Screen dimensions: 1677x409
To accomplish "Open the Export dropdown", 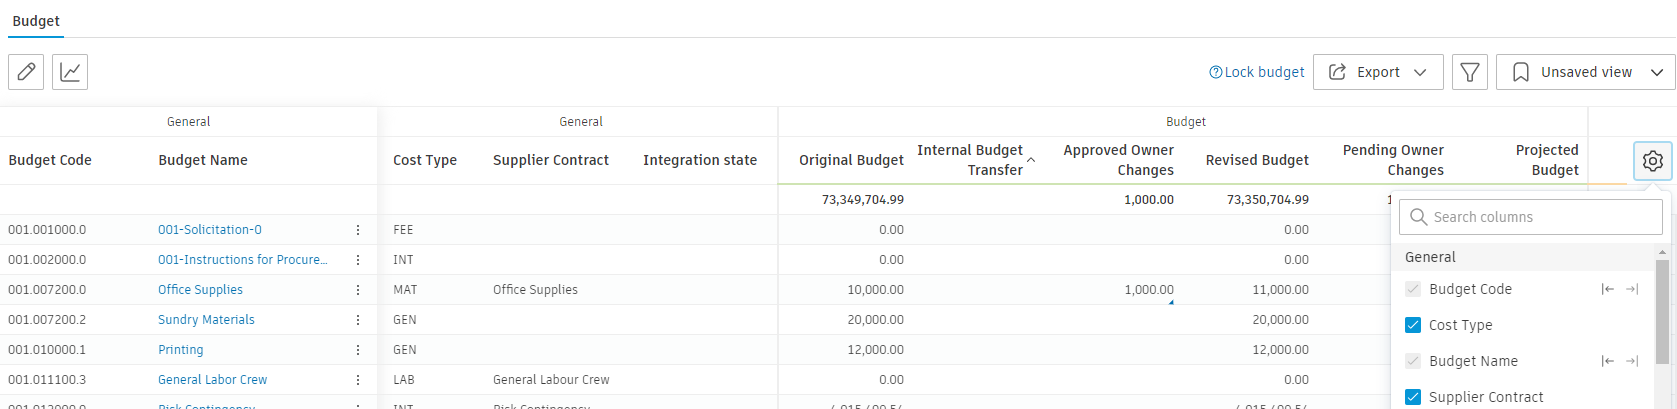I will [x=1377, y=72].
